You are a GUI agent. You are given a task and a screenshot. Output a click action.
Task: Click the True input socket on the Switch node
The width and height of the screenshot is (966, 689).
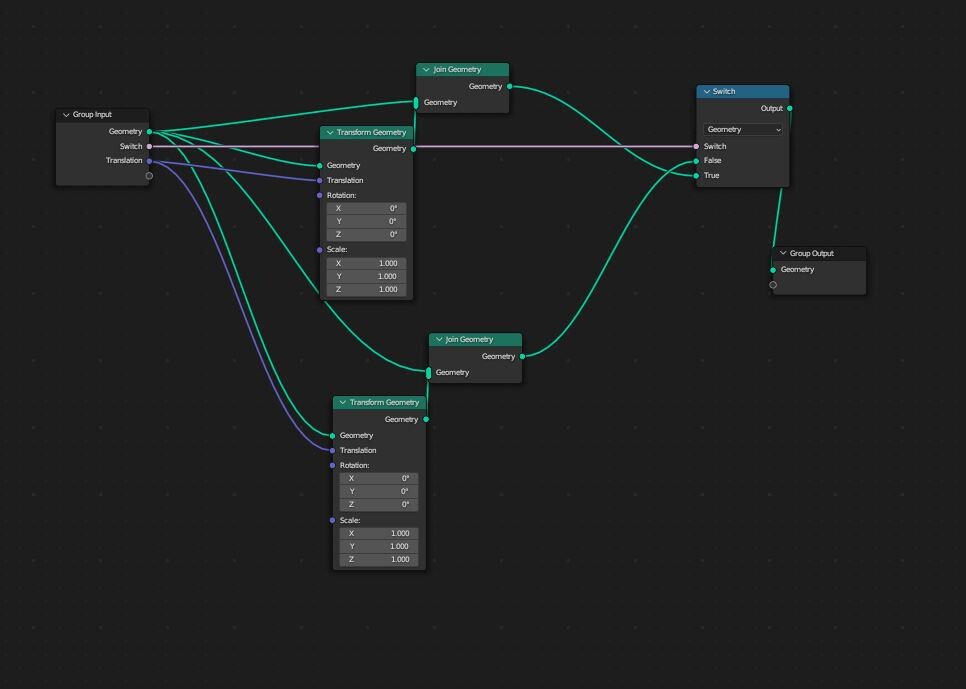[697, 175]
